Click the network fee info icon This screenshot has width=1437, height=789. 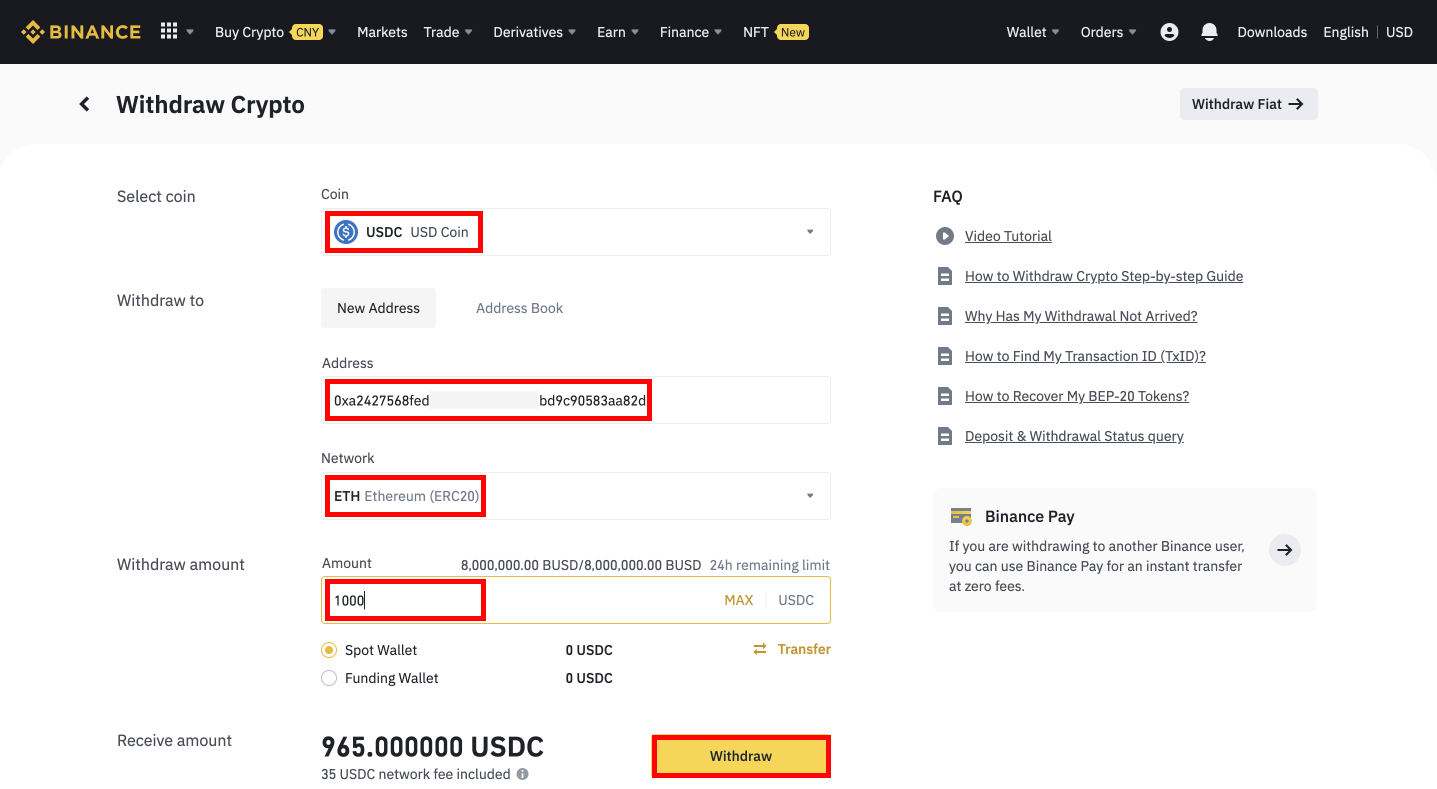[x=522, y=774]
